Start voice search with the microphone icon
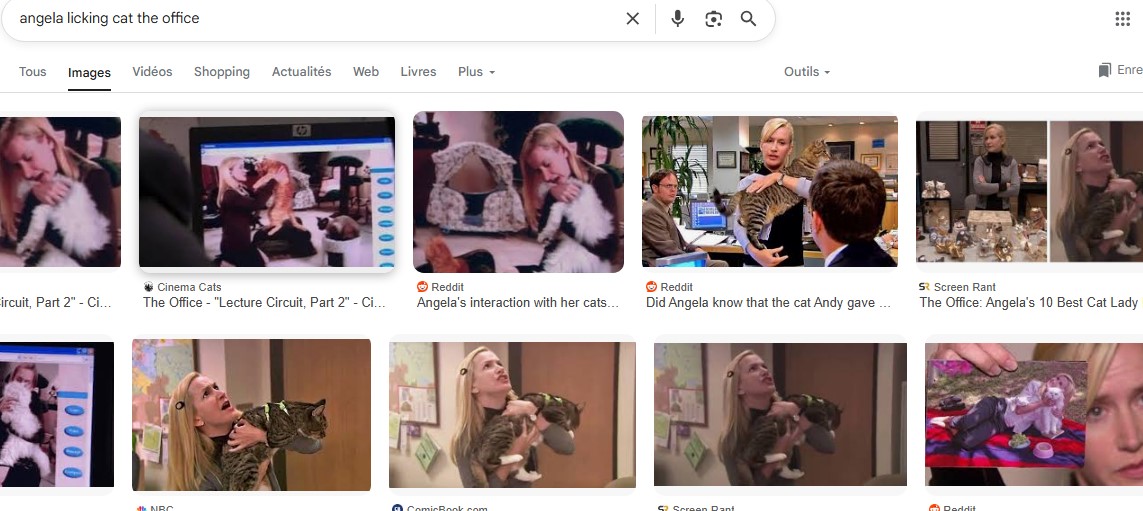This screenshot has height=511, width=1143. (x=677, y=19)
